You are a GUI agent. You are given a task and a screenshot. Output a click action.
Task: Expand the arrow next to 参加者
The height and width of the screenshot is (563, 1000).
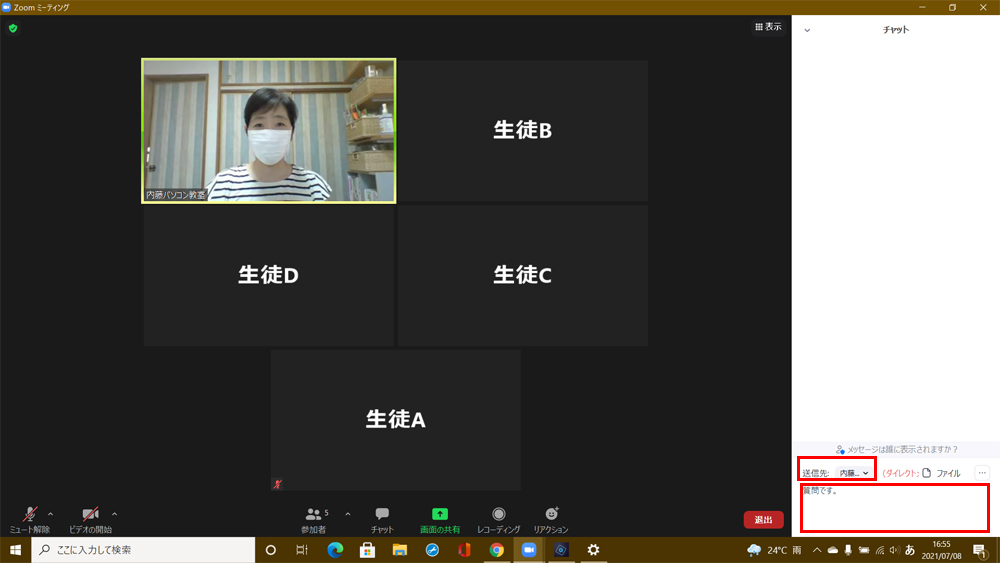348,514
